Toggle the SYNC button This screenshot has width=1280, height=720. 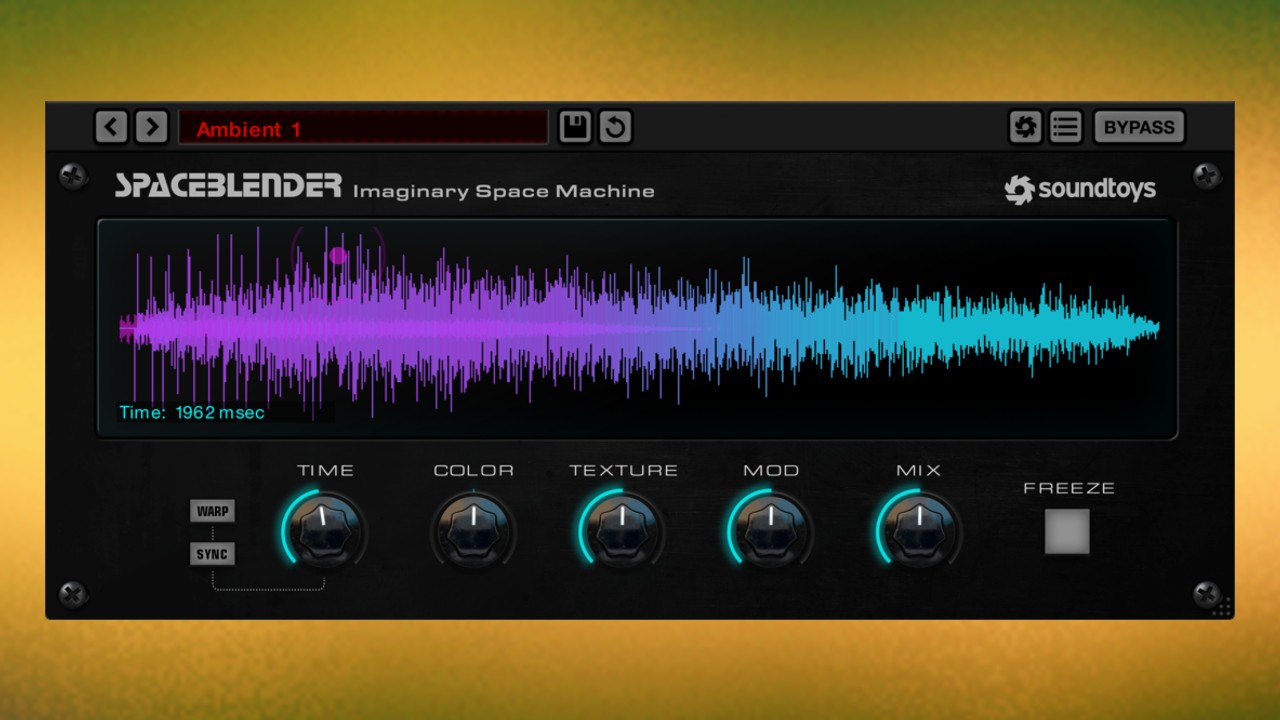click(x=212, y=554)
